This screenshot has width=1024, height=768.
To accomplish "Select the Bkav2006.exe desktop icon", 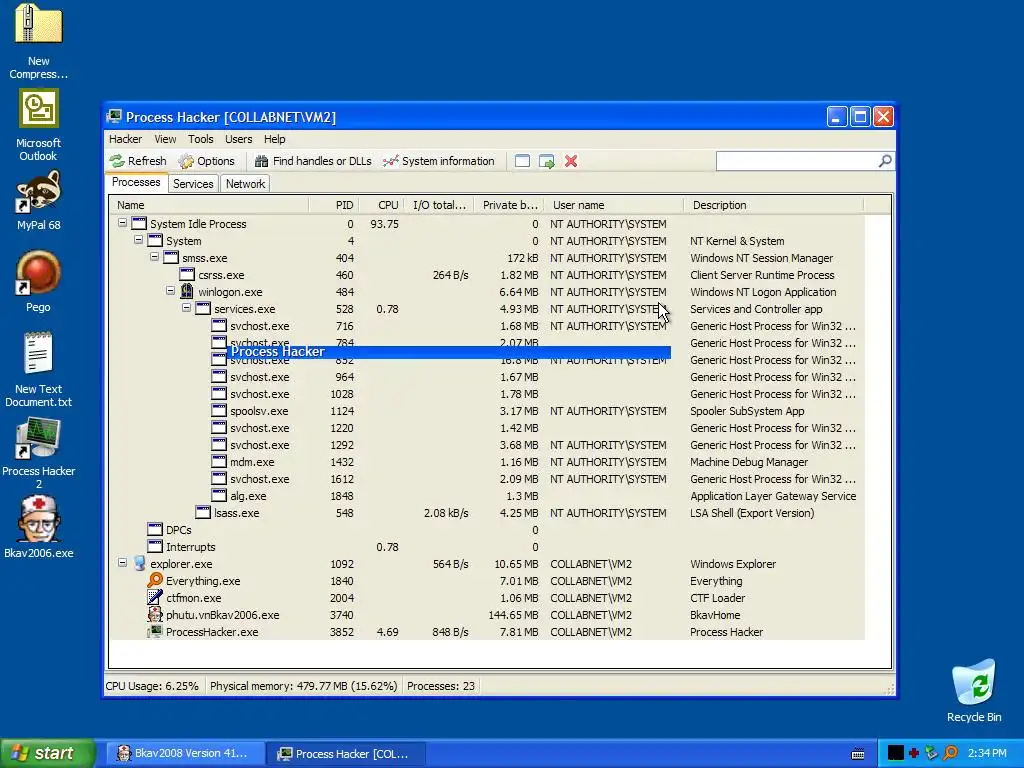I will 38,528.
